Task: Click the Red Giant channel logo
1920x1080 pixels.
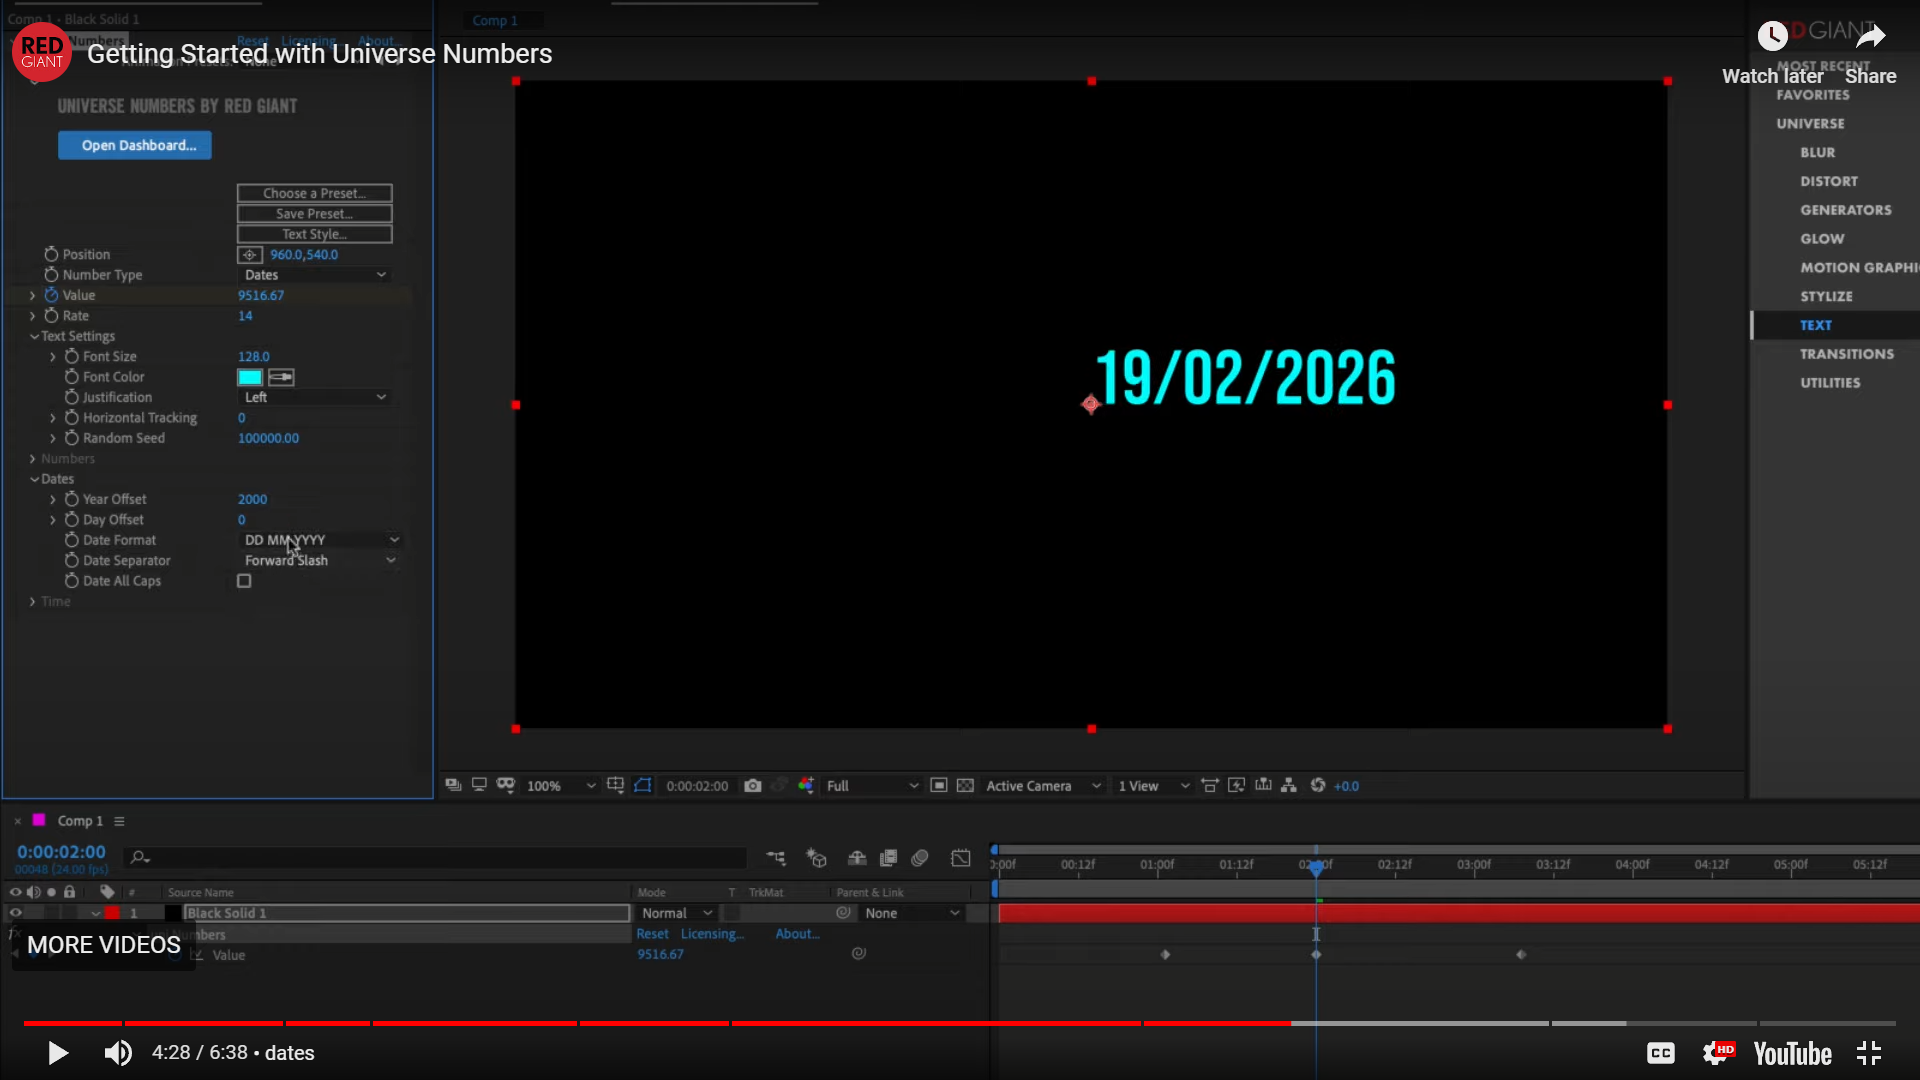Action: [x=42, y=53]
